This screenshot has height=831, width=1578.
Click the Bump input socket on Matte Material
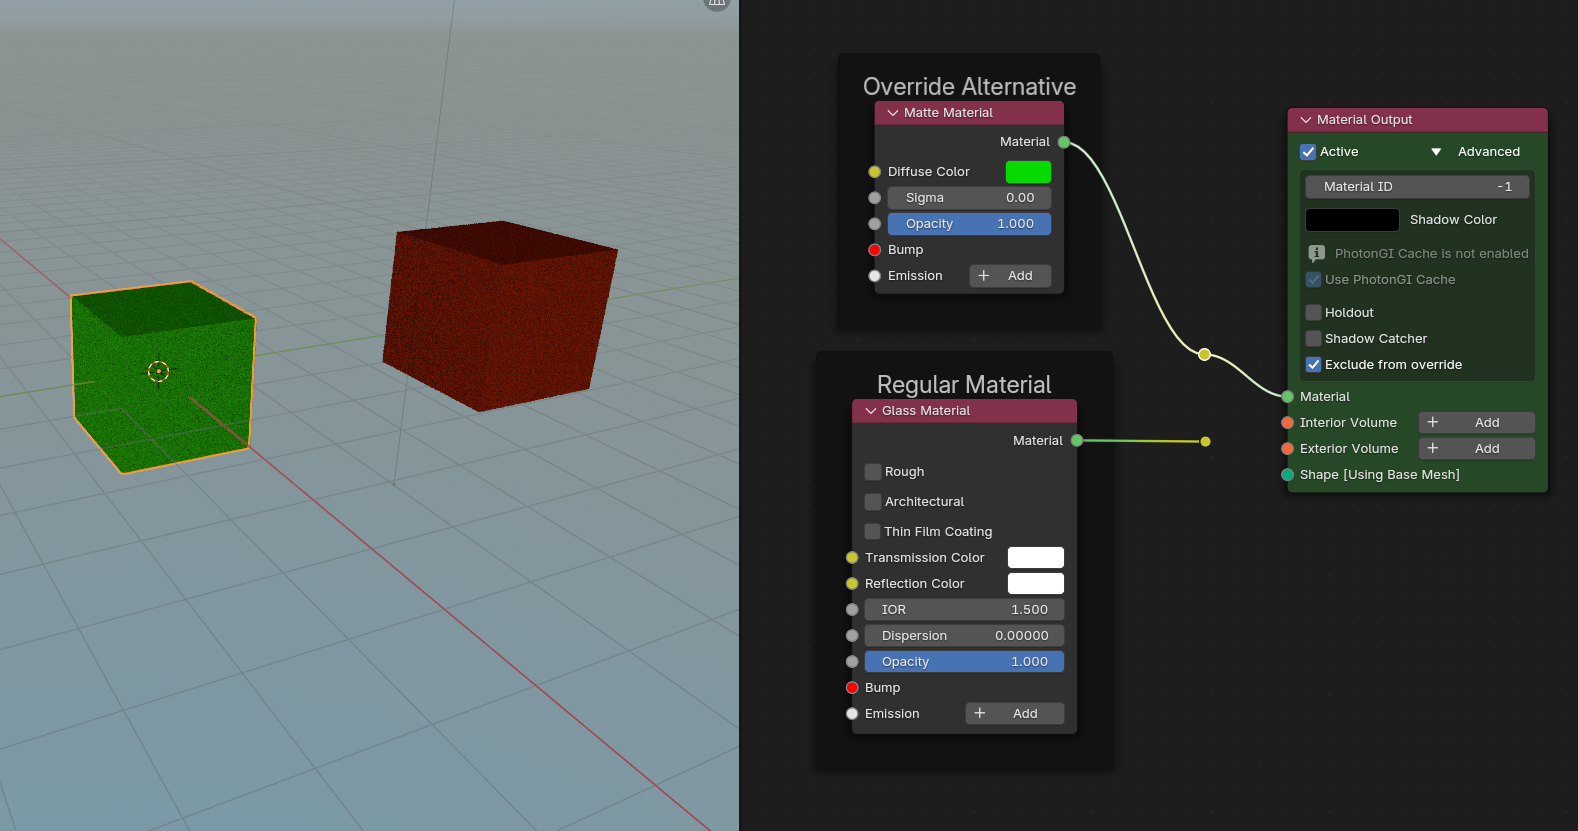click(x=875, y=250)
